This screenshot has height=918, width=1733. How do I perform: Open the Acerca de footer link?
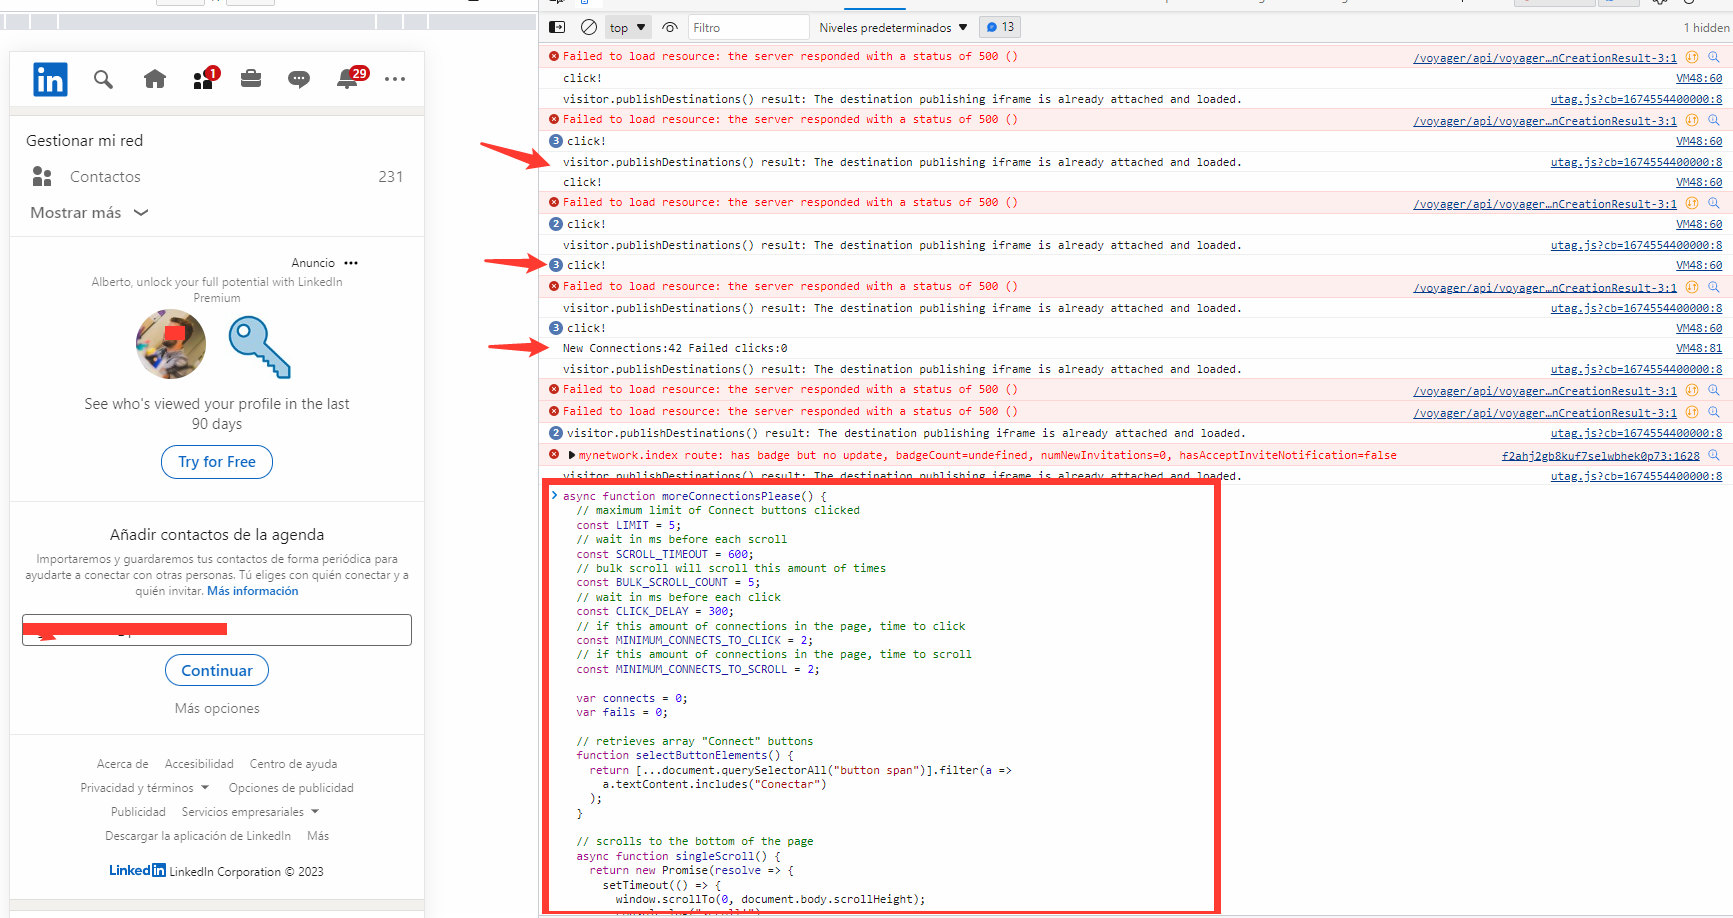123,764
